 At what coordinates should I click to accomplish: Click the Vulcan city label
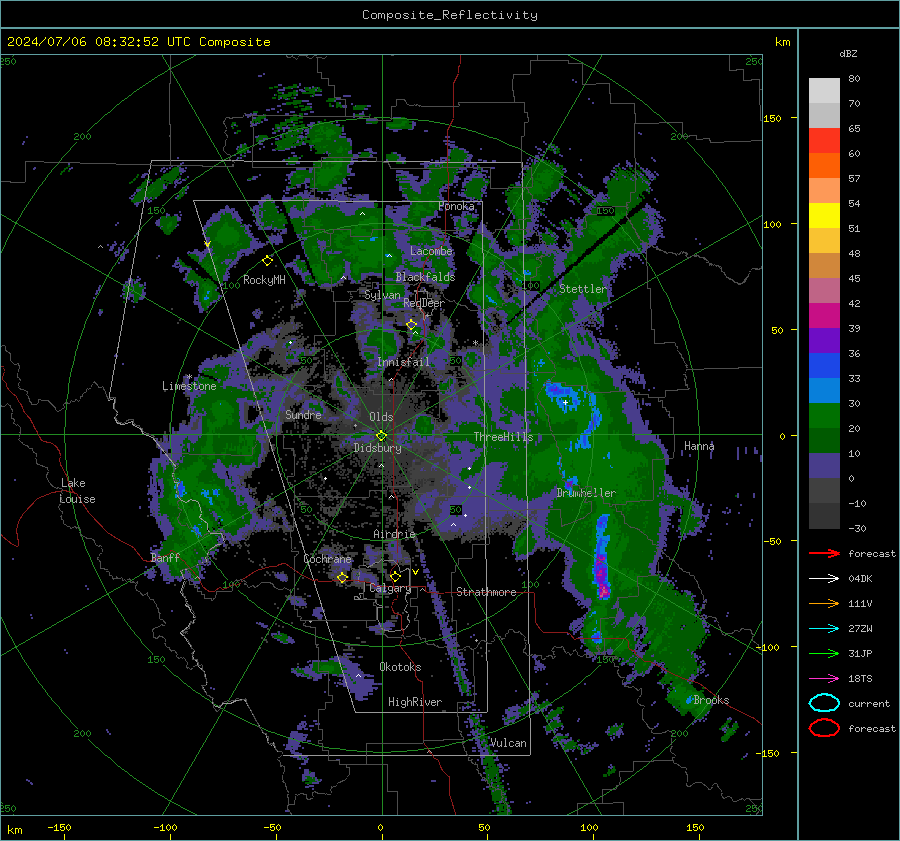coord(508,743)
